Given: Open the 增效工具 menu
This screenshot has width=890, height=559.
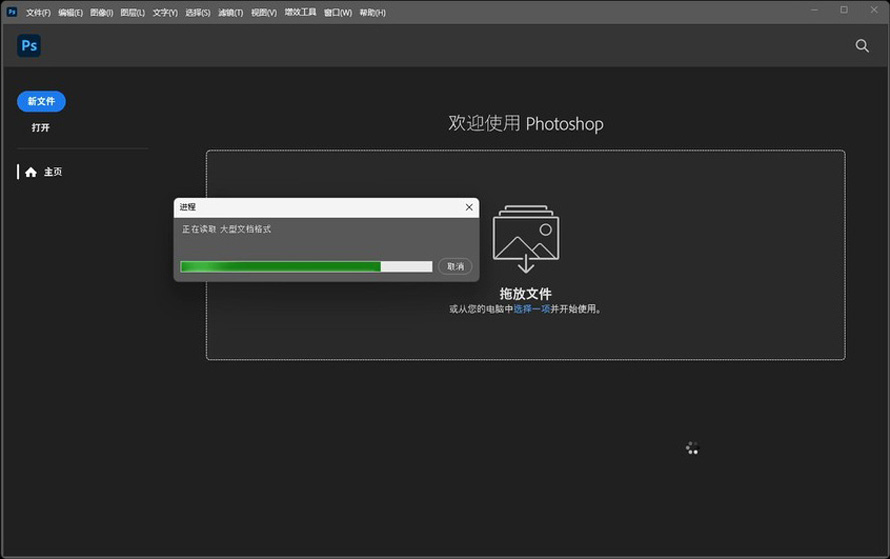Looking at the screenshot, I should [x=300, y=13].
